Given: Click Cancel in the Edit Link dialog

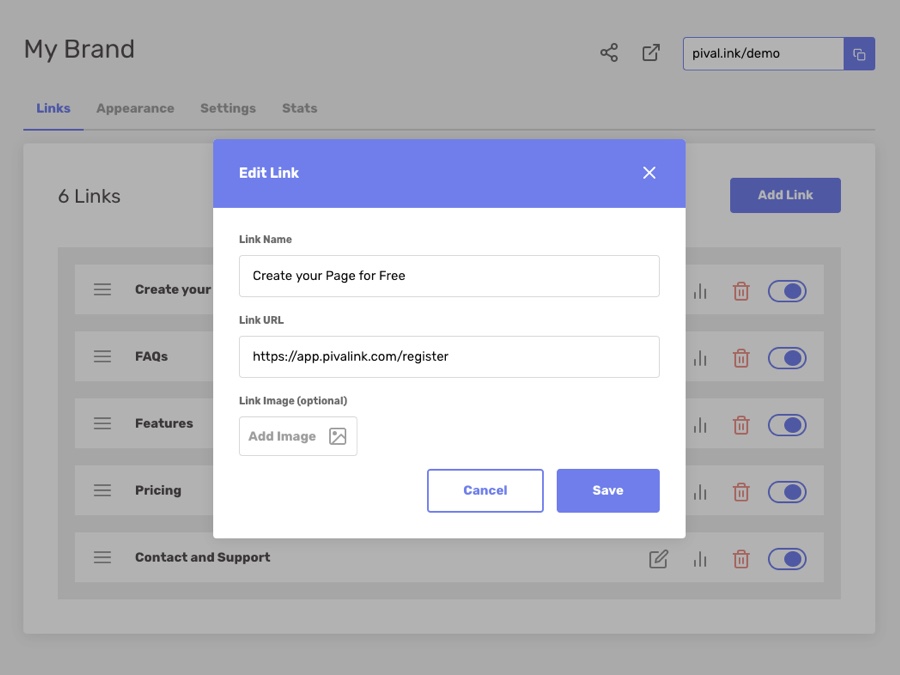Looking at the screenshot, I should pos(485,491).
